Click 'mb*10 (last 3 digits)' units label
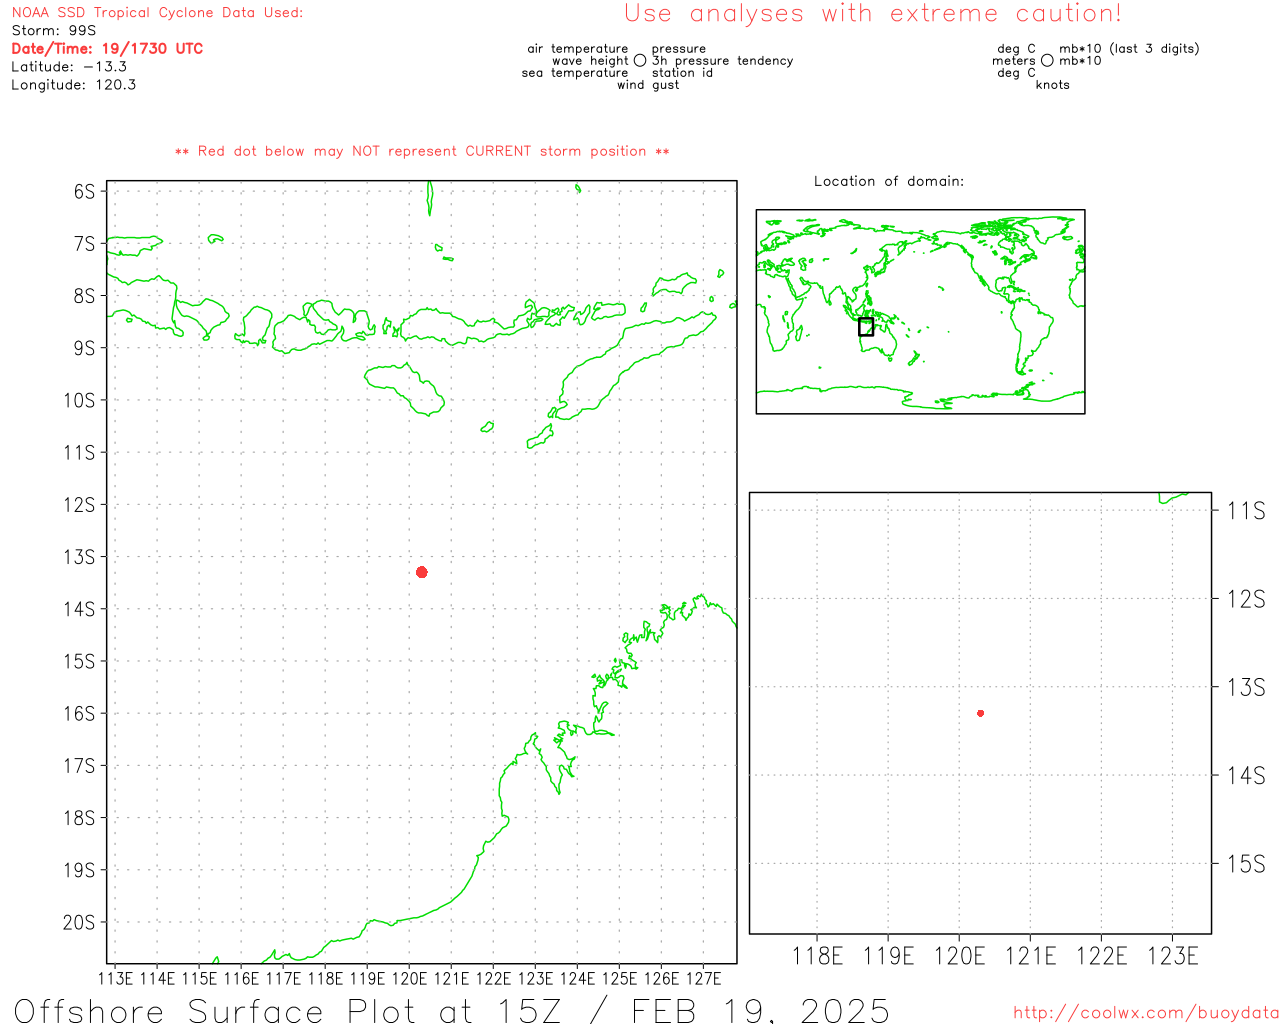 1129,48
